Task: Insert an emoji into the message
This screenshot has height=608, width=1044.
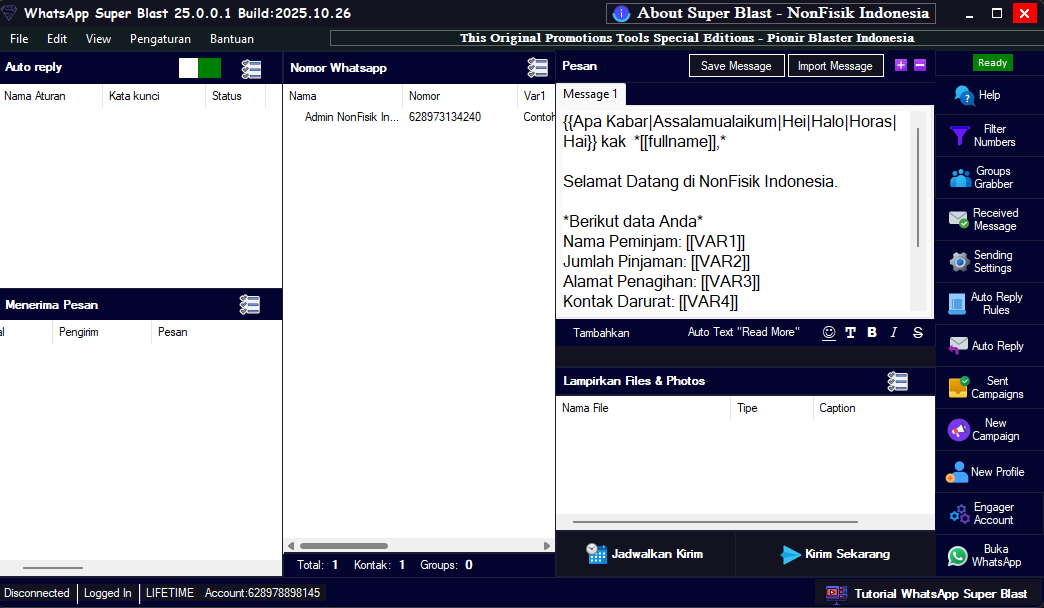Action: (x=829, y=332)
